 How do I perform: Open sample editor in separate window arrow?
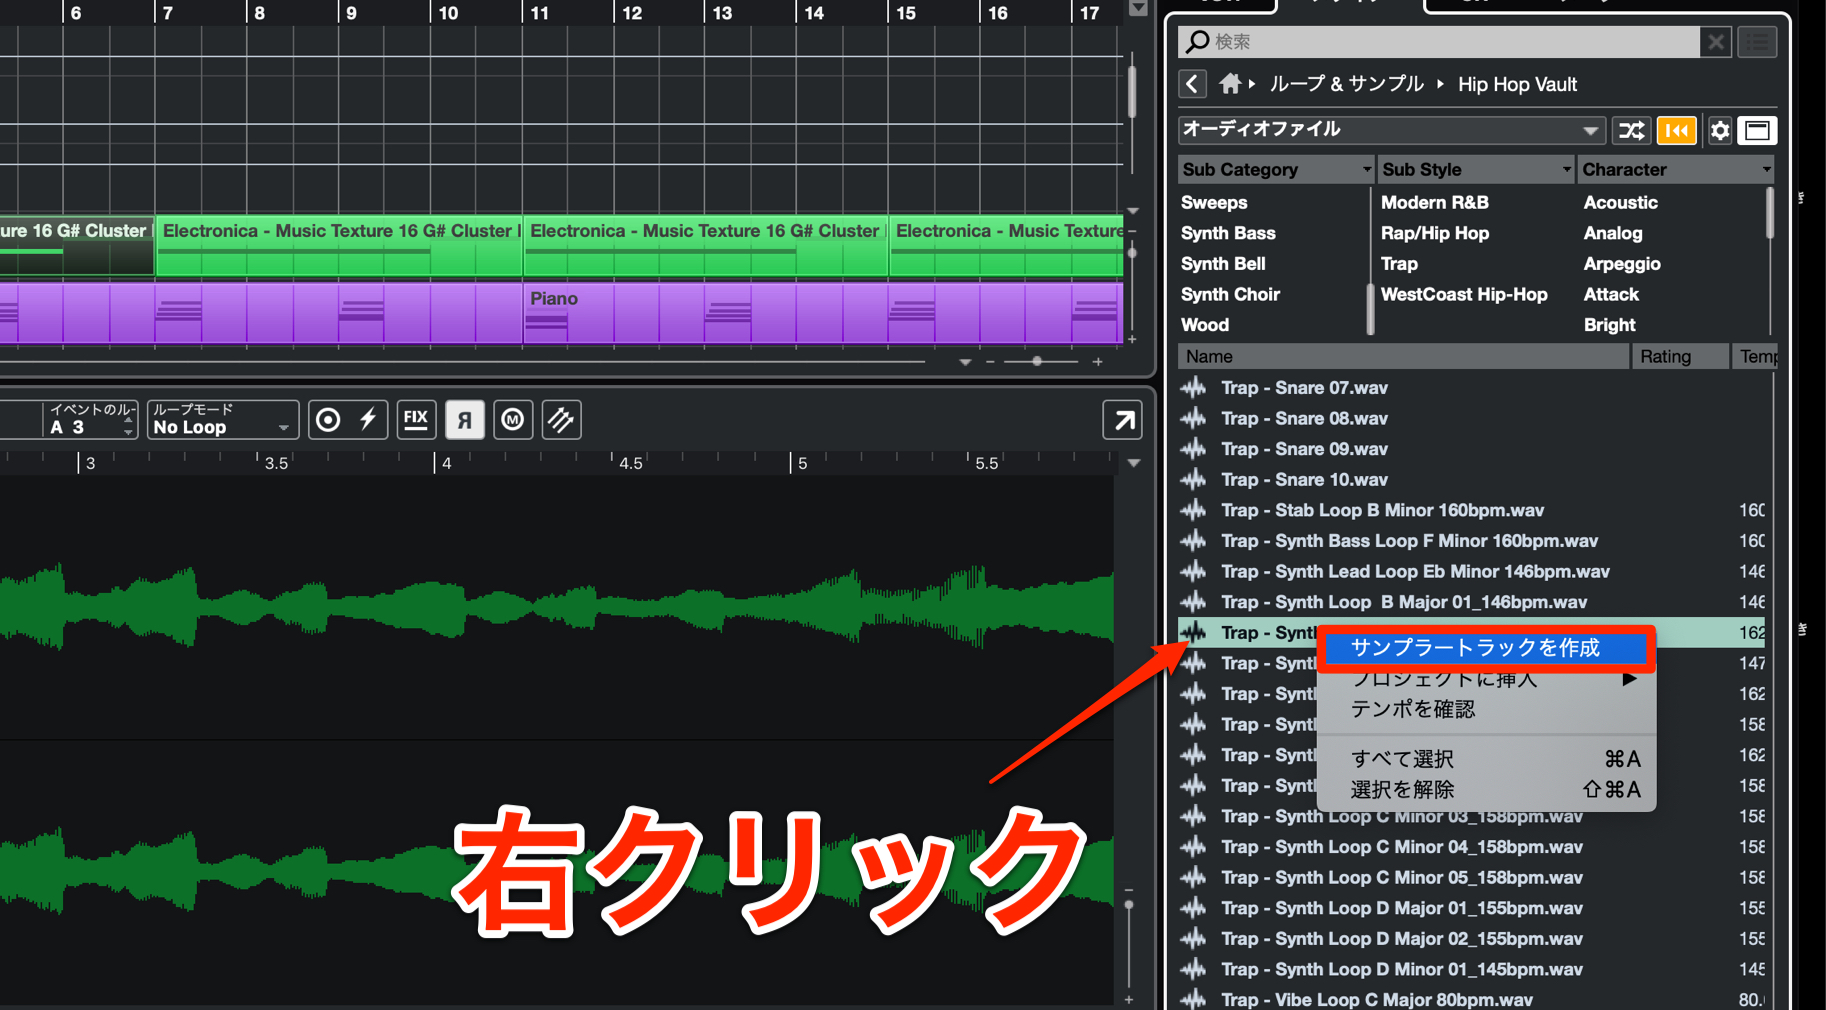click(x=1123, y=420)
